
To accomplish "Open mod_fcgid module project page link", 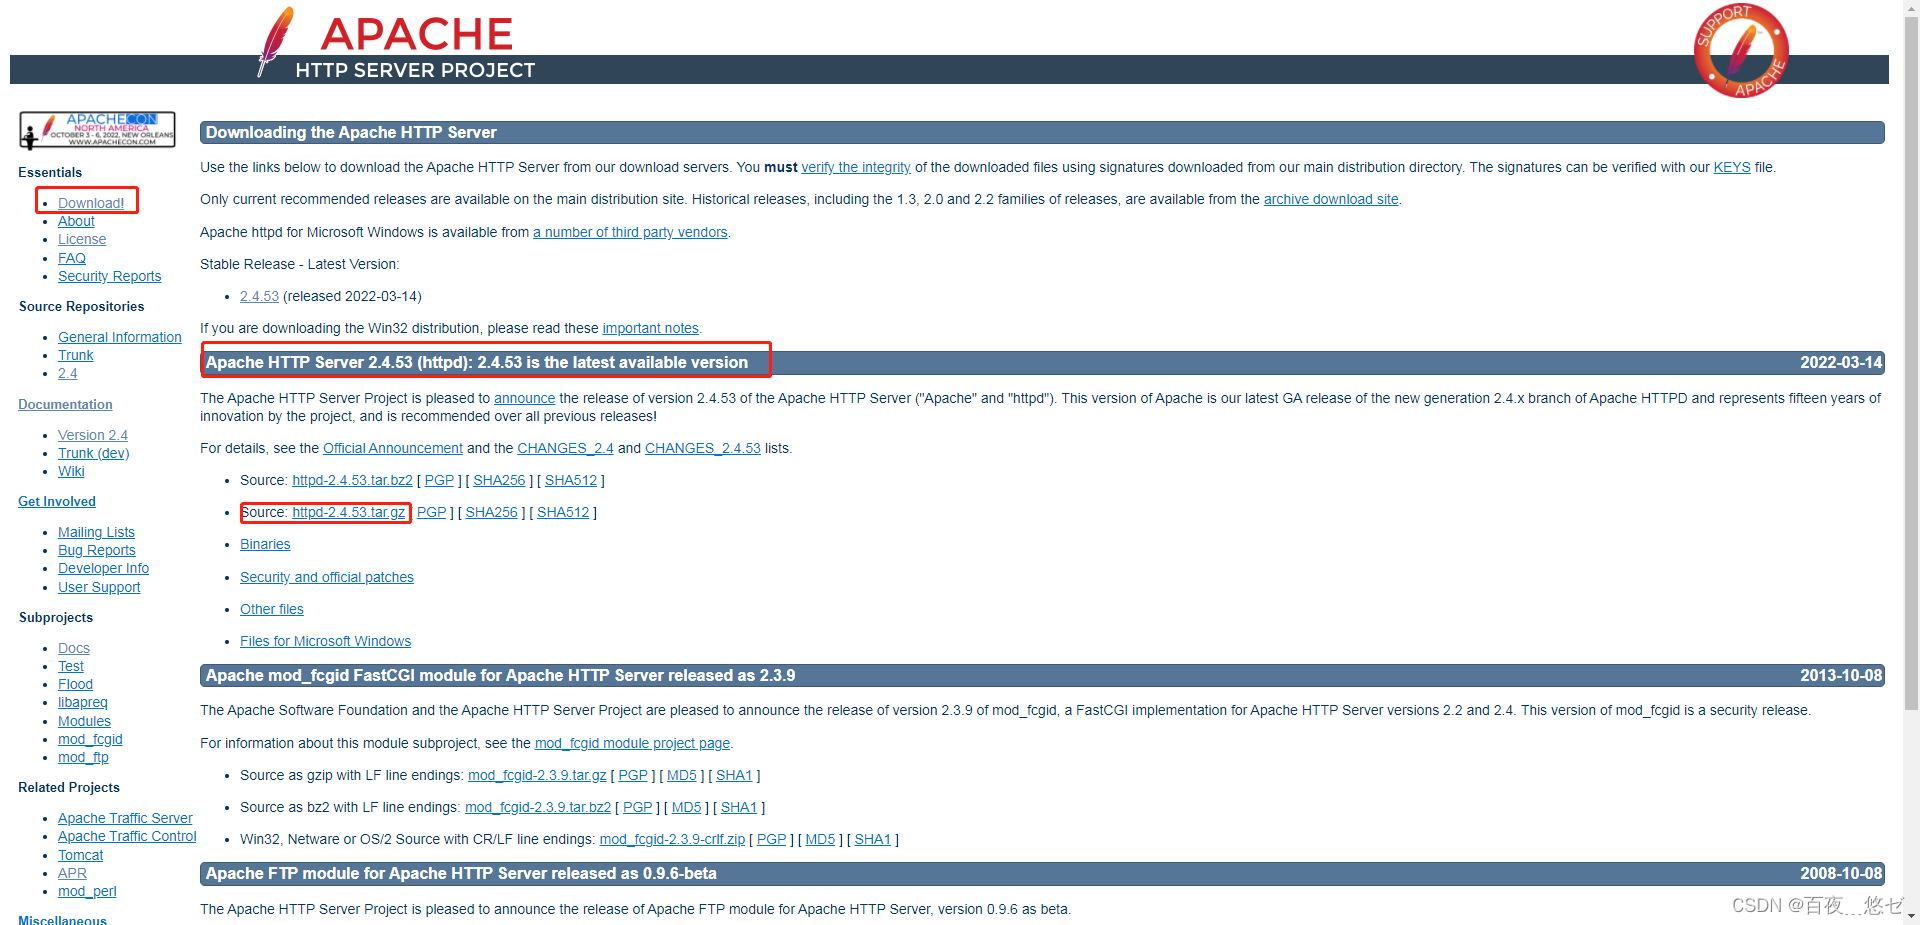I will 632,743.
